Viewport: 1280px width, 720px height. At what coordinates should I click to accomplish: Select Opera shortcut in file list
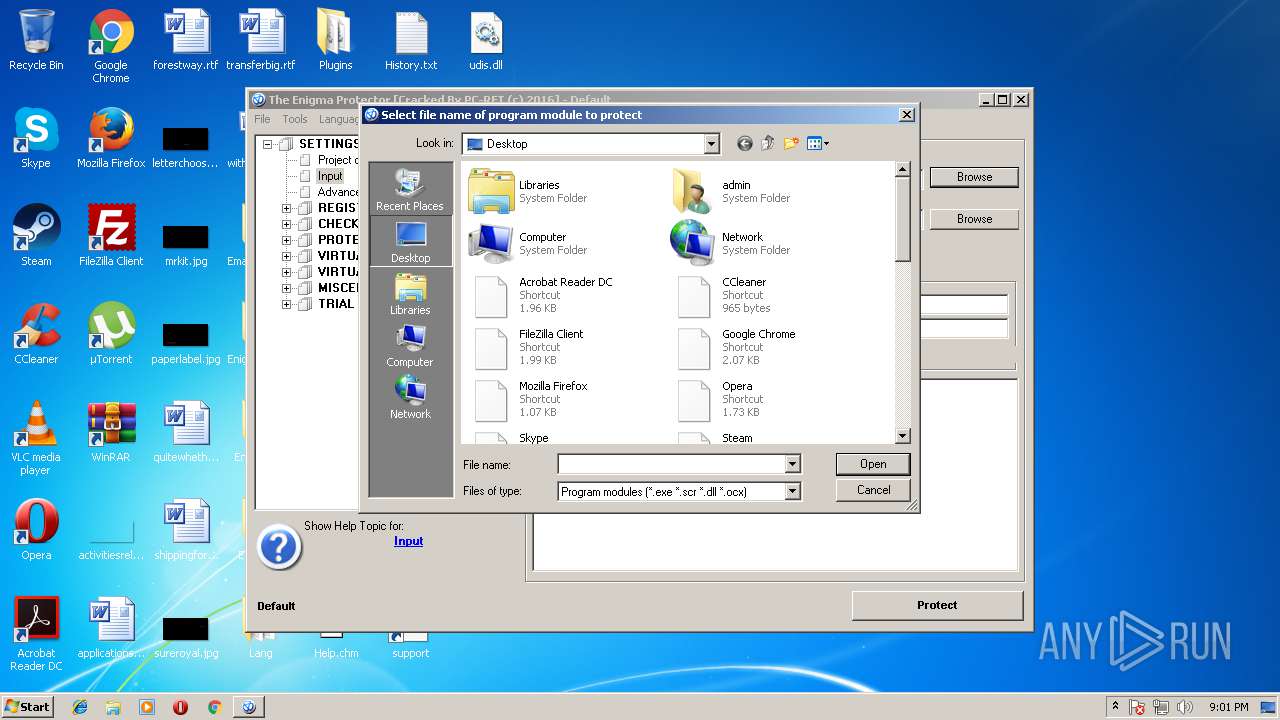719,399
